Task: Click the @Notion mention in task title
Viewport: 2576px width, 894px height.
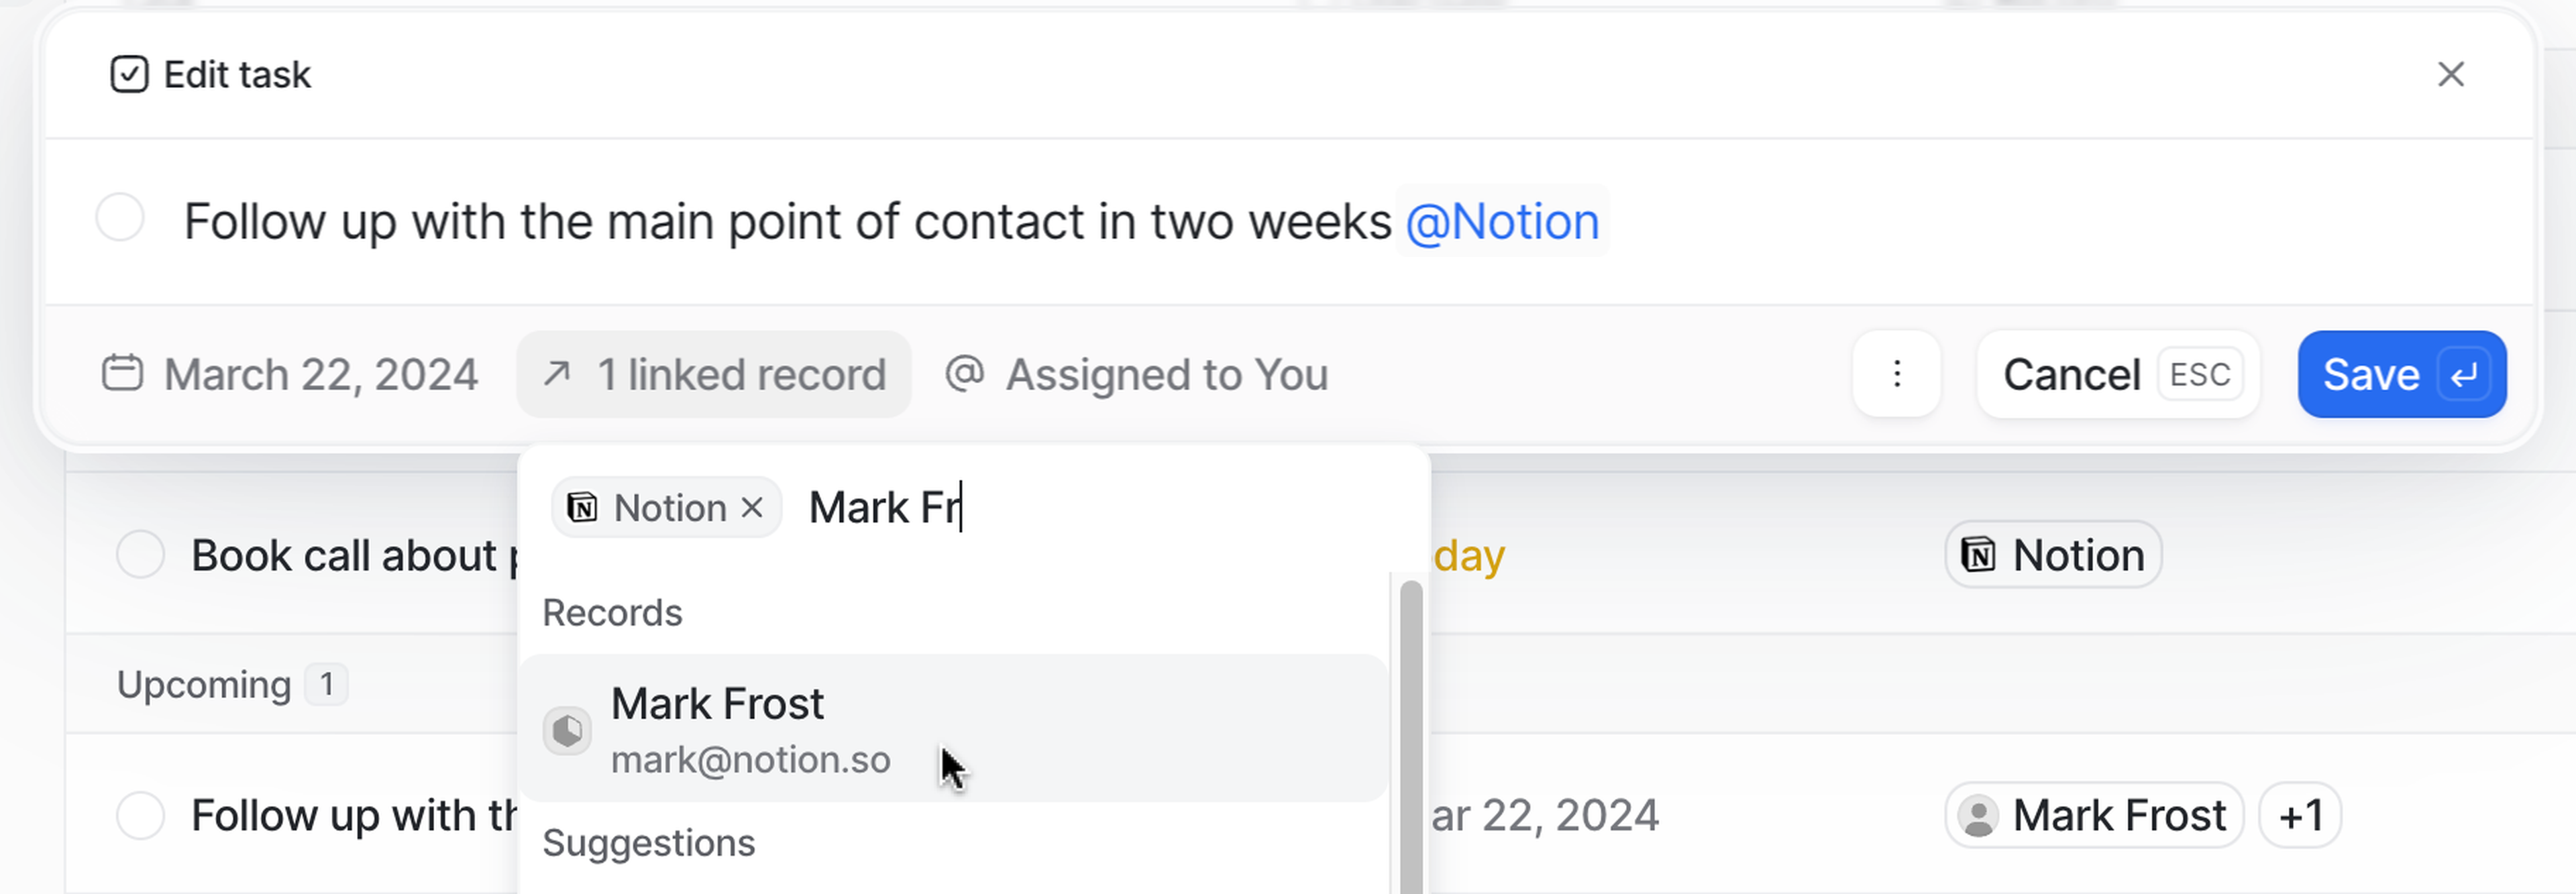Action: pos(1501,222)
